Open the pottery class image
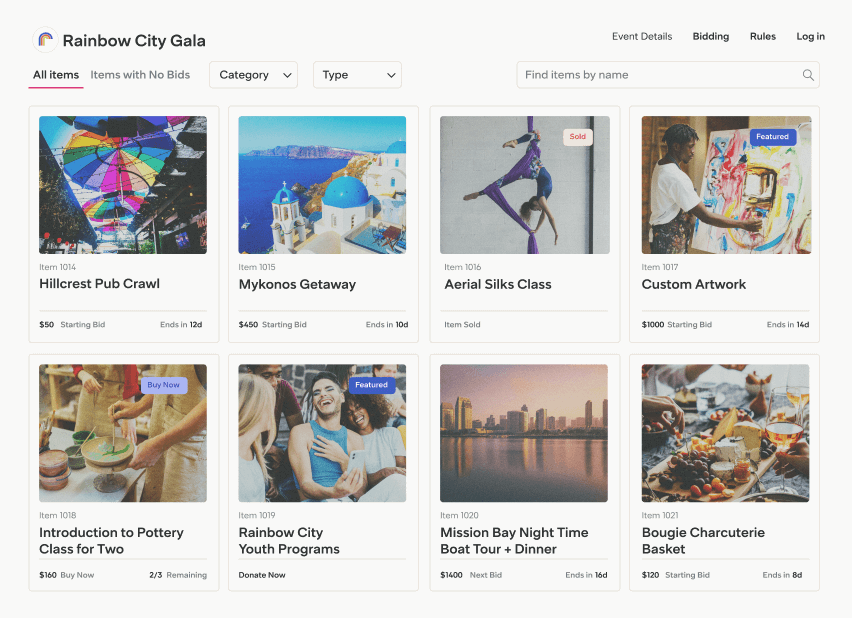Viewport: 852px width, 618px height. (123, 433)
